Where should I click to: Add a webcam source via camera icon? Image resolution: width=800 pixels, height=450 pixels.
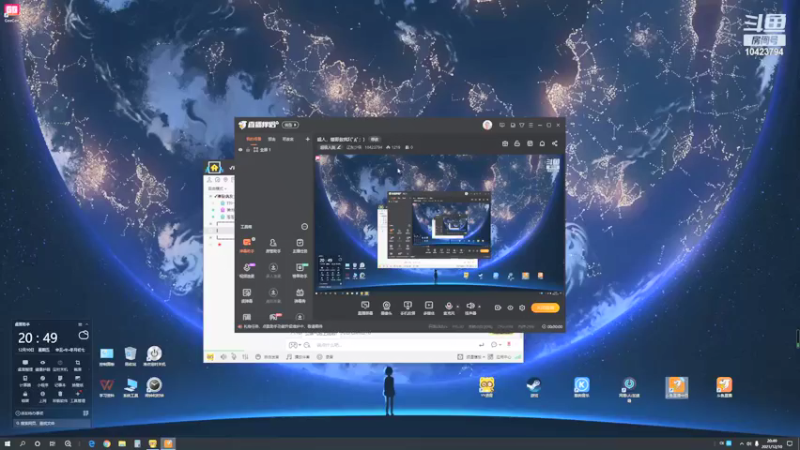pos(386,305)
